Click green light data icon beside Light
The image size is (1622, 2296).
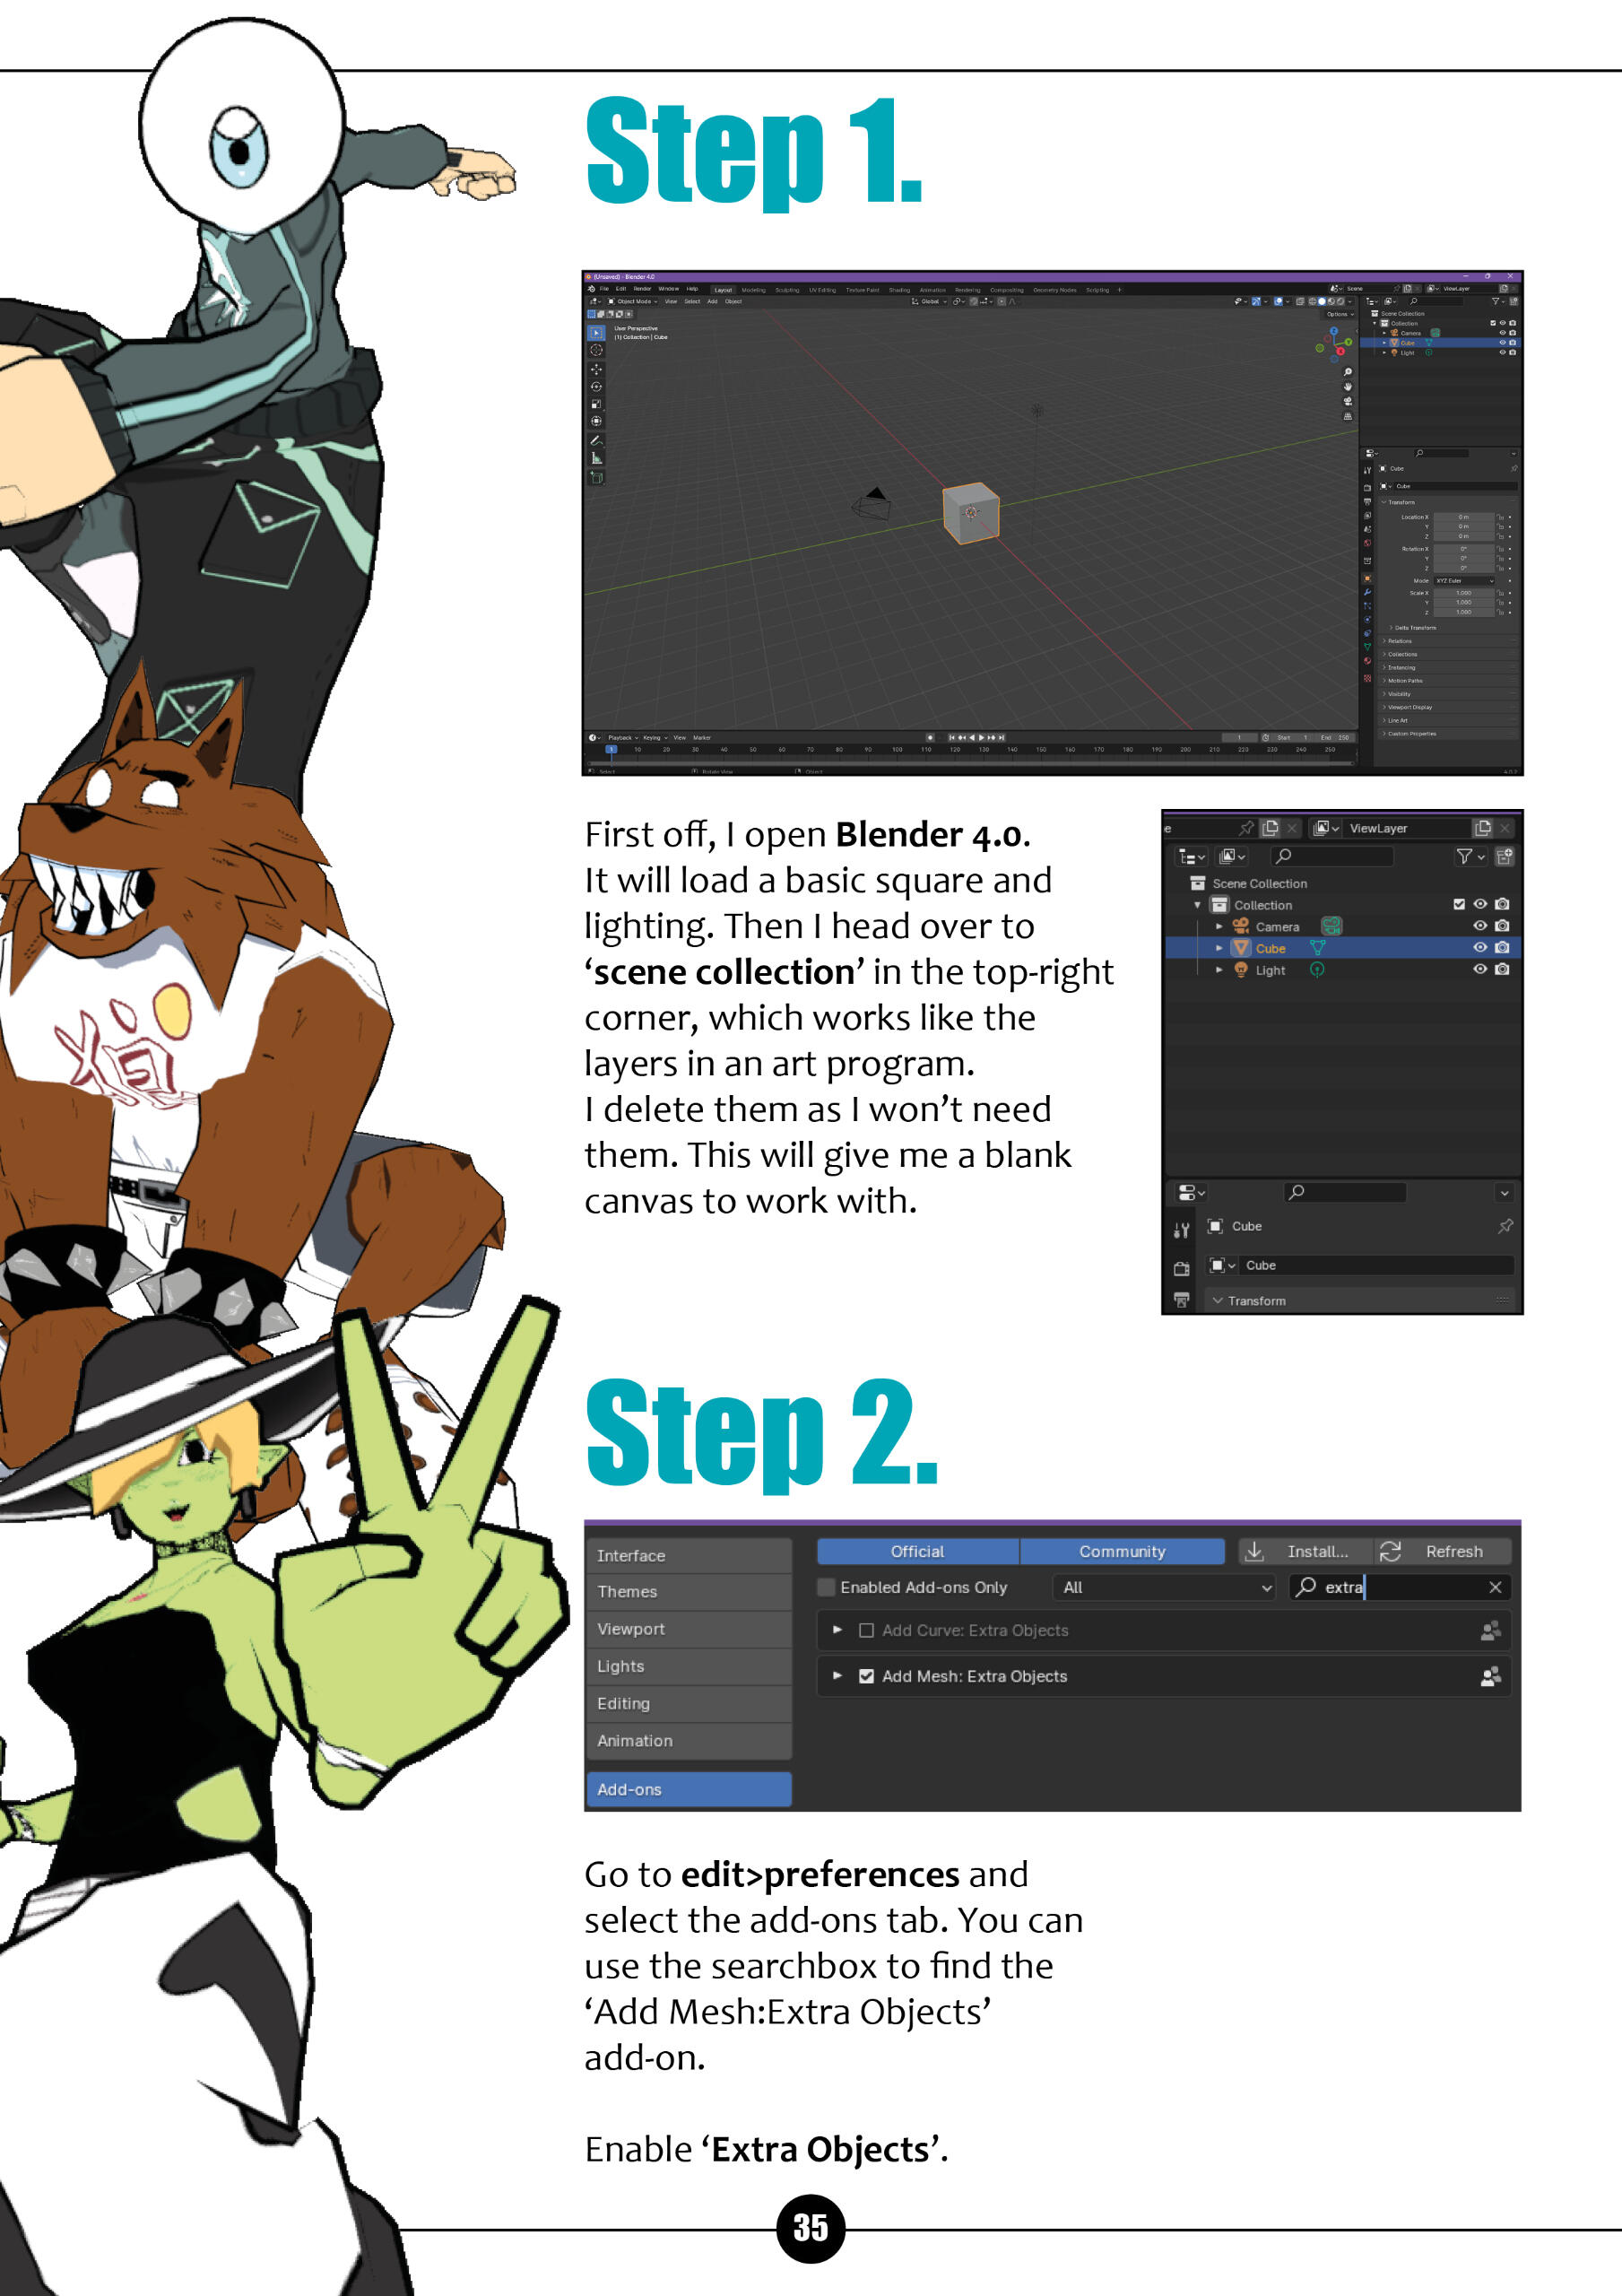coord(1317,970)
